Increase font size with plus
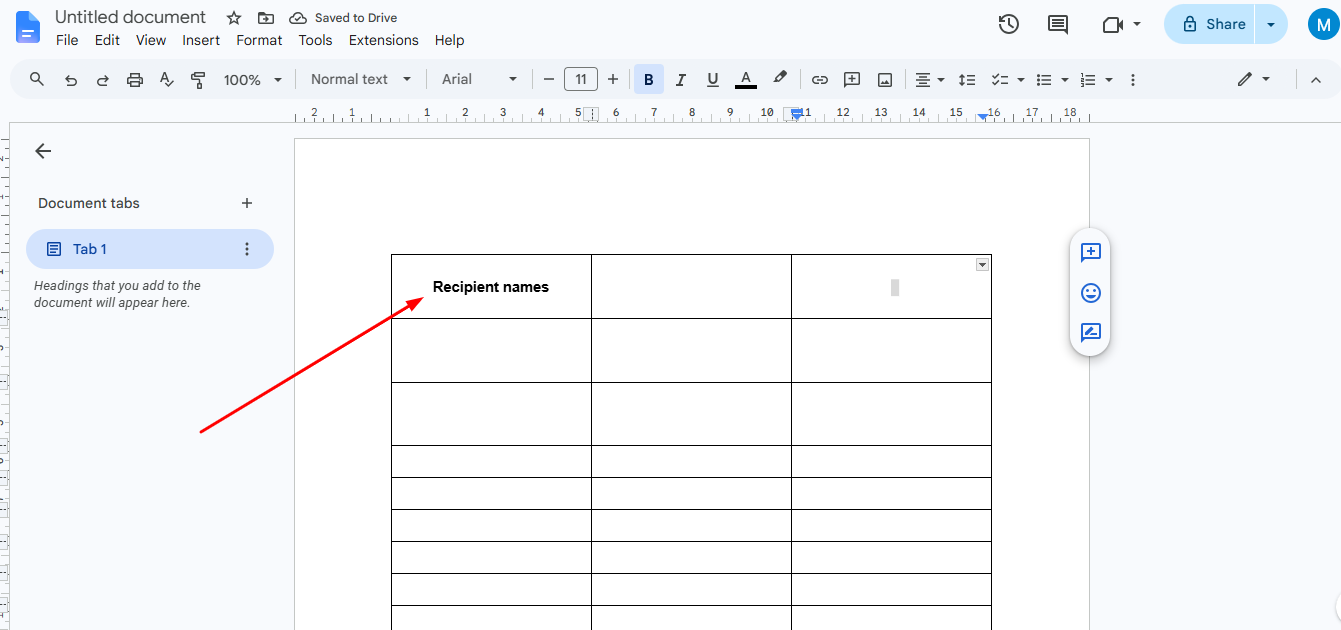The image size is (1341, 630). 613,80
